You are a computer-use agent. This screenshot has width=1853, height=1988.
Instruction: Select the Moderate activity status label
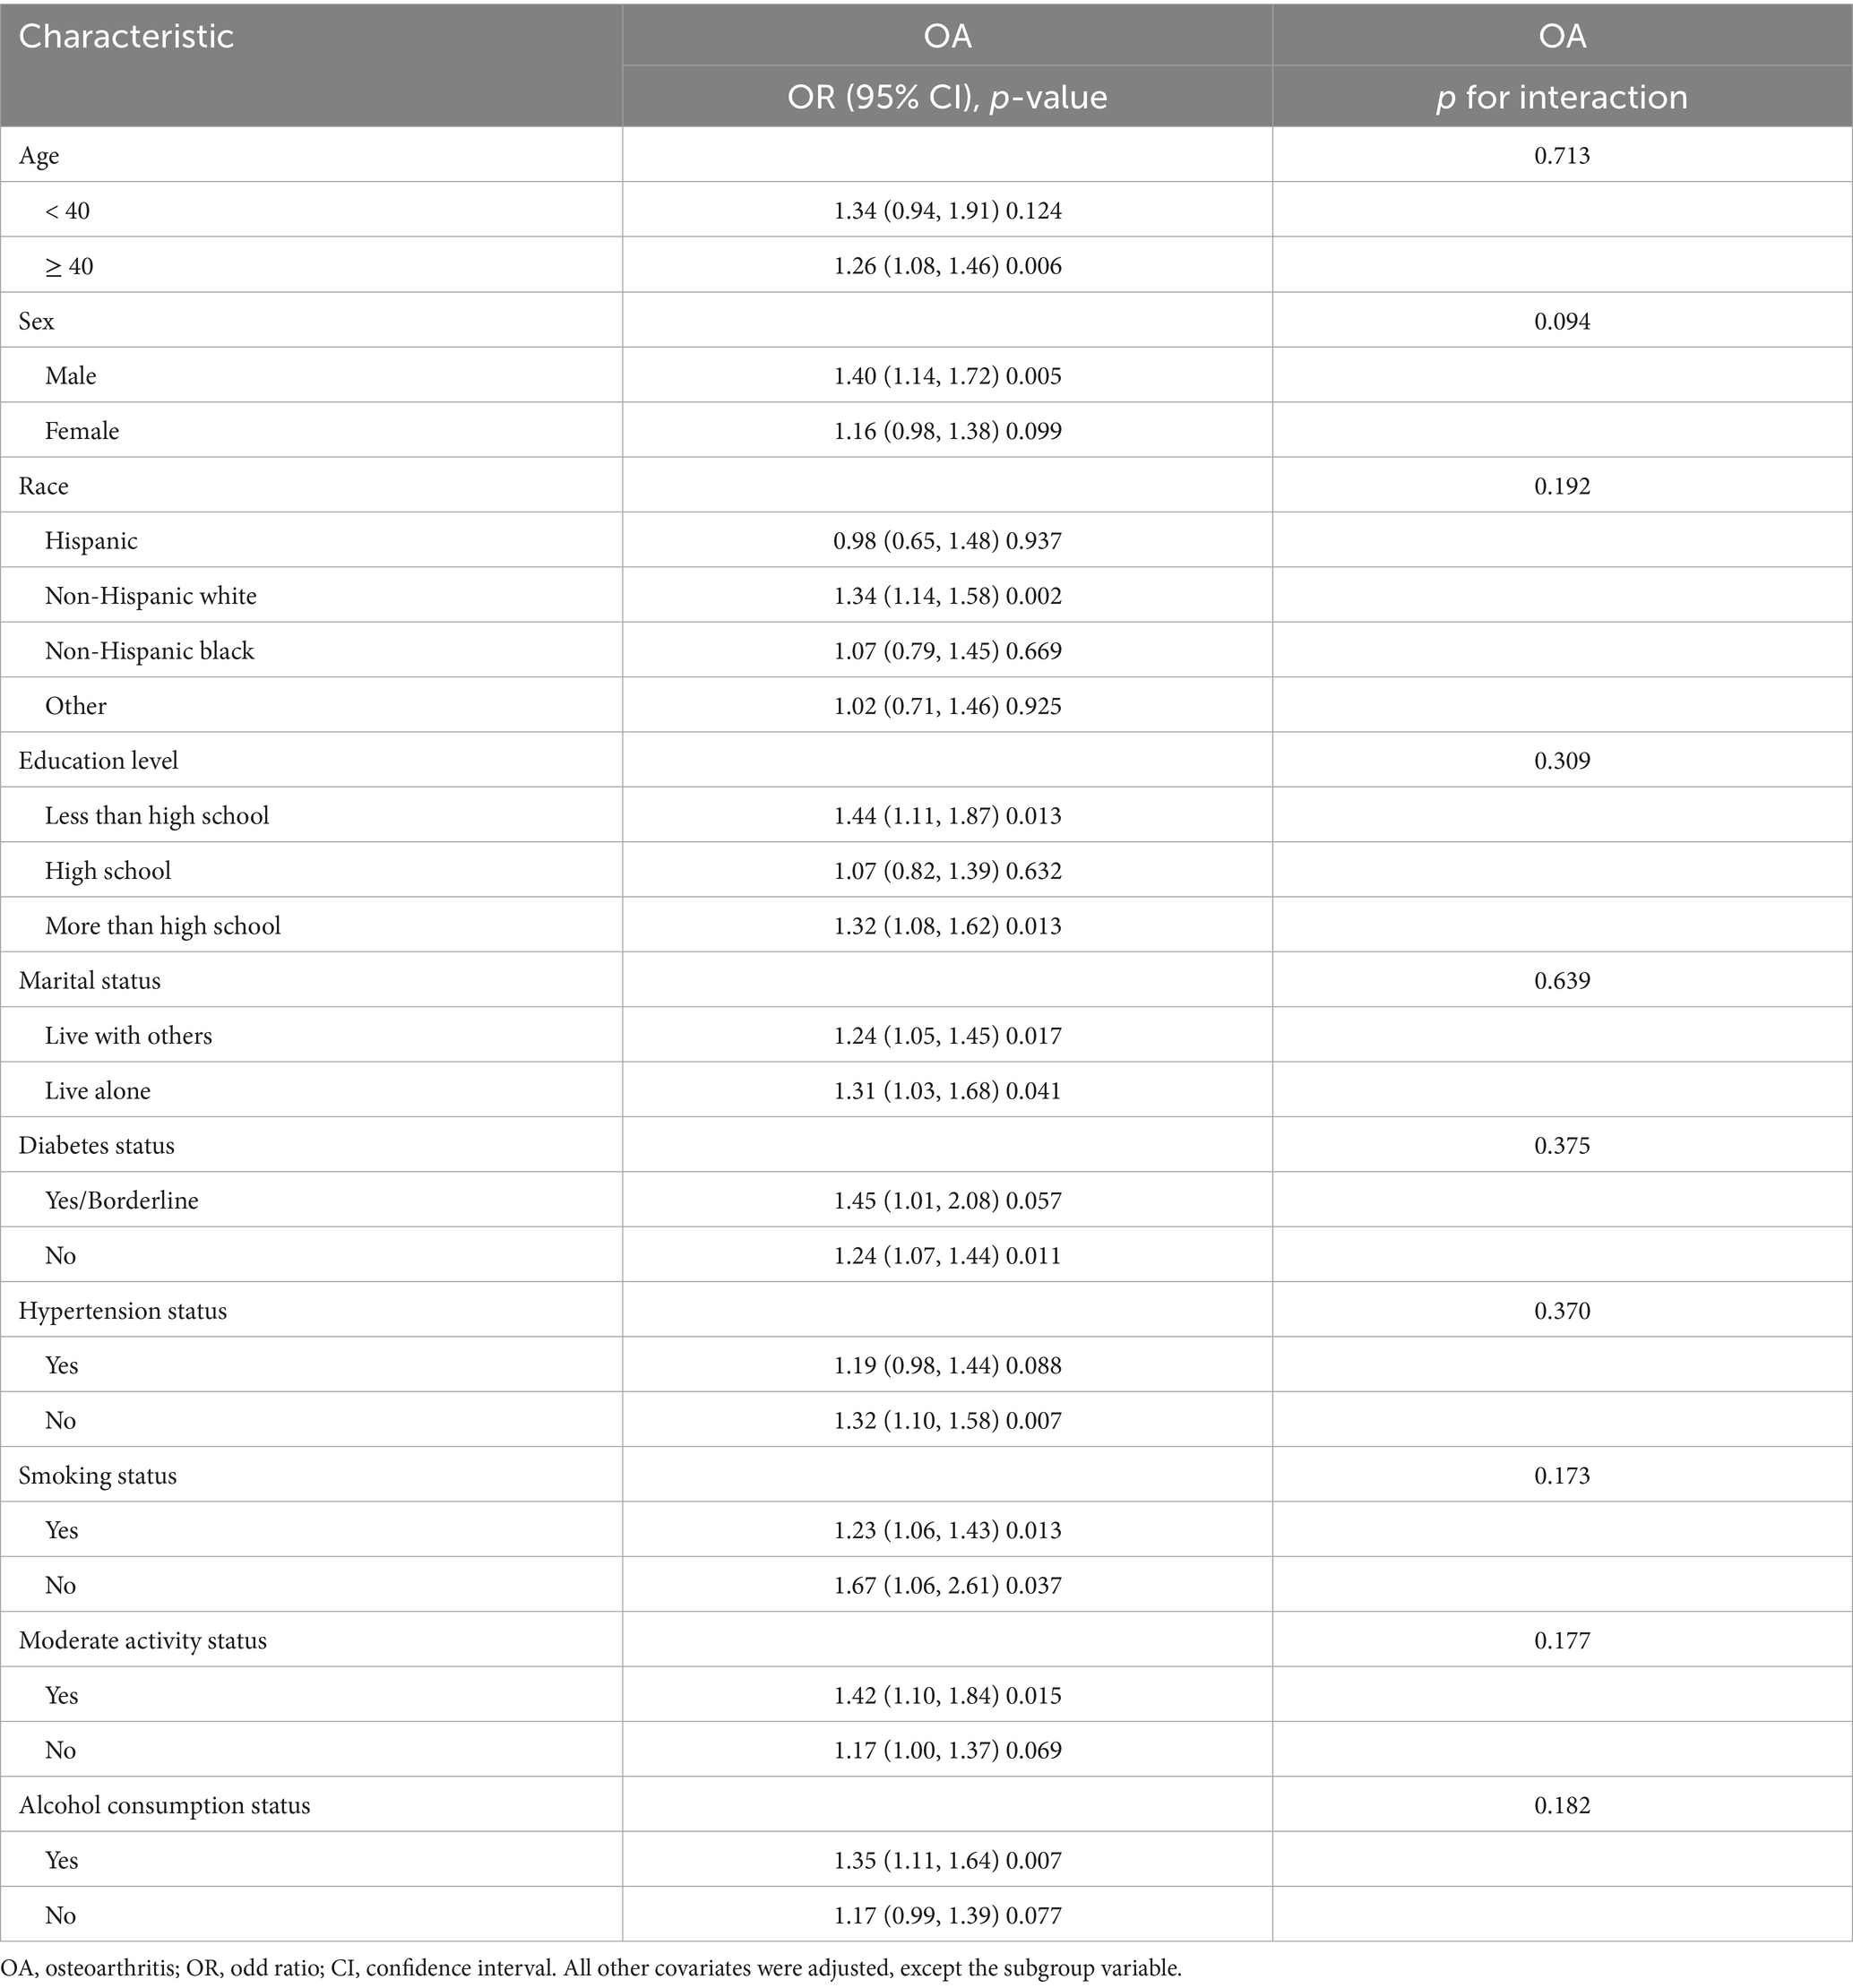point(143,1641)
